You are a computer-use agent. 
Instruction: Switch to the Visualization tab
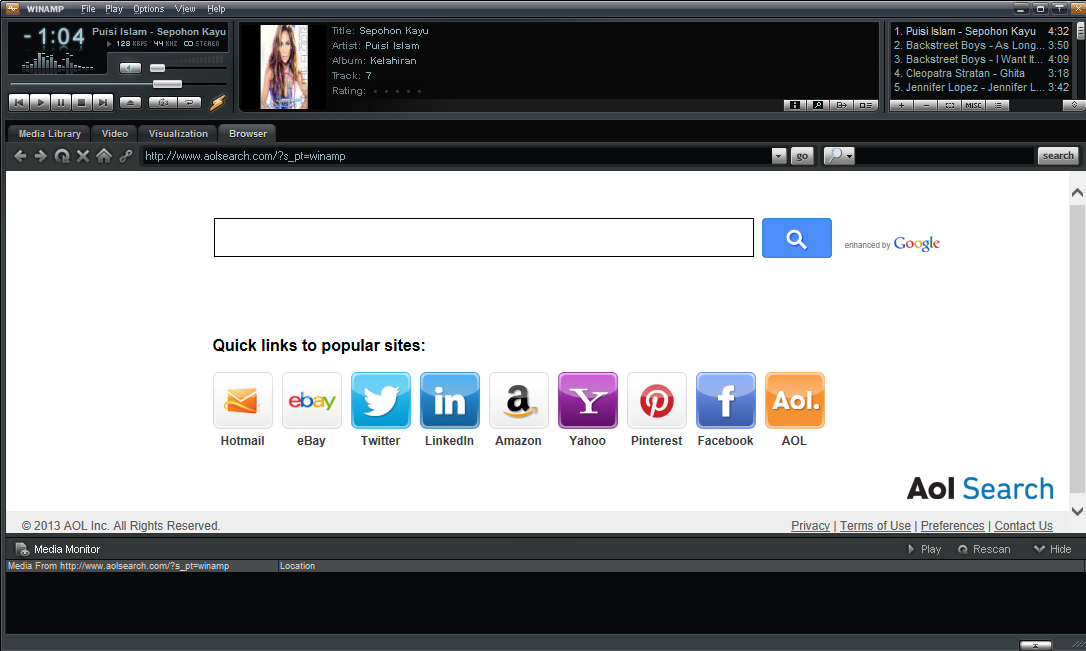pos(178,134)
